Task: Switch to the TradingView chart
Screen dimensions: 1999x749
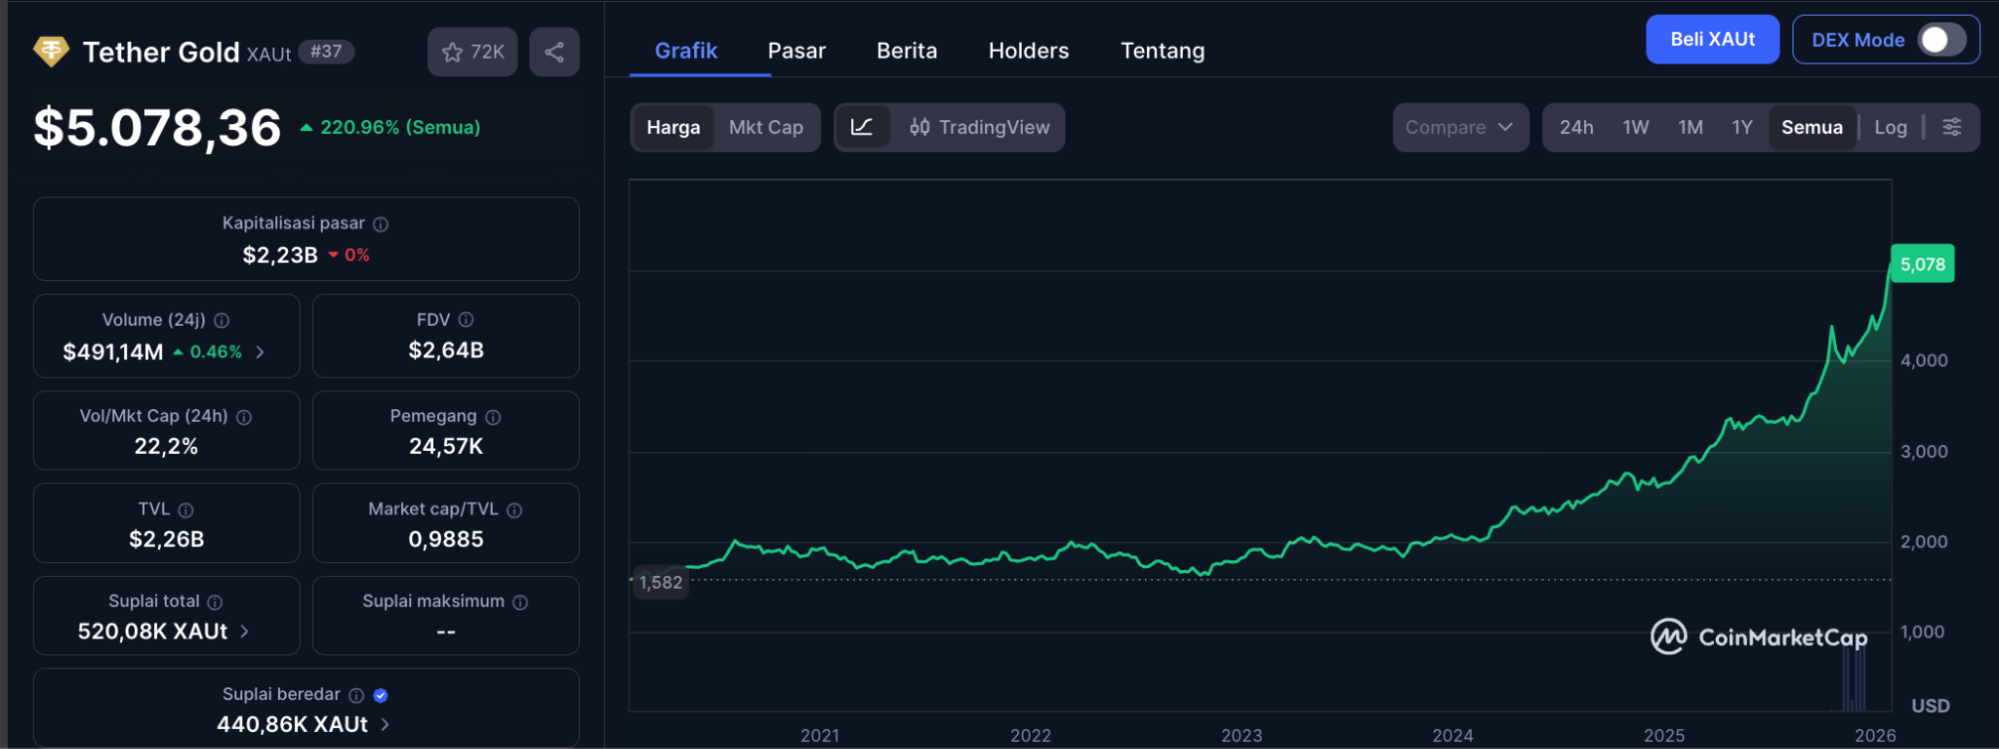Action: [x=980, y=127]
